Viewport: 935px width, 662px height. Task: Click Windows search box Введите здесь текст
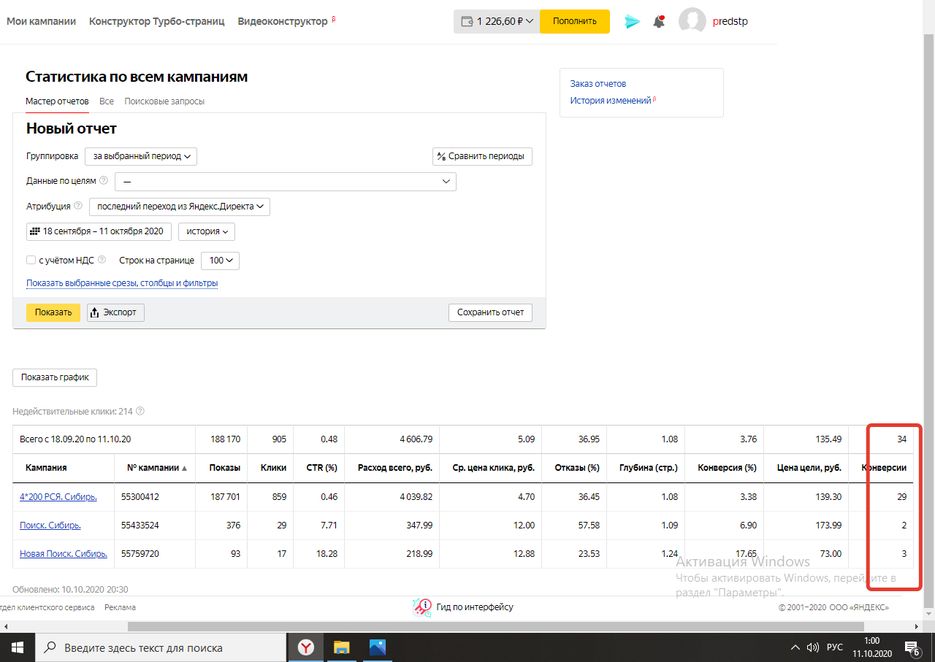tap(161, 648)
